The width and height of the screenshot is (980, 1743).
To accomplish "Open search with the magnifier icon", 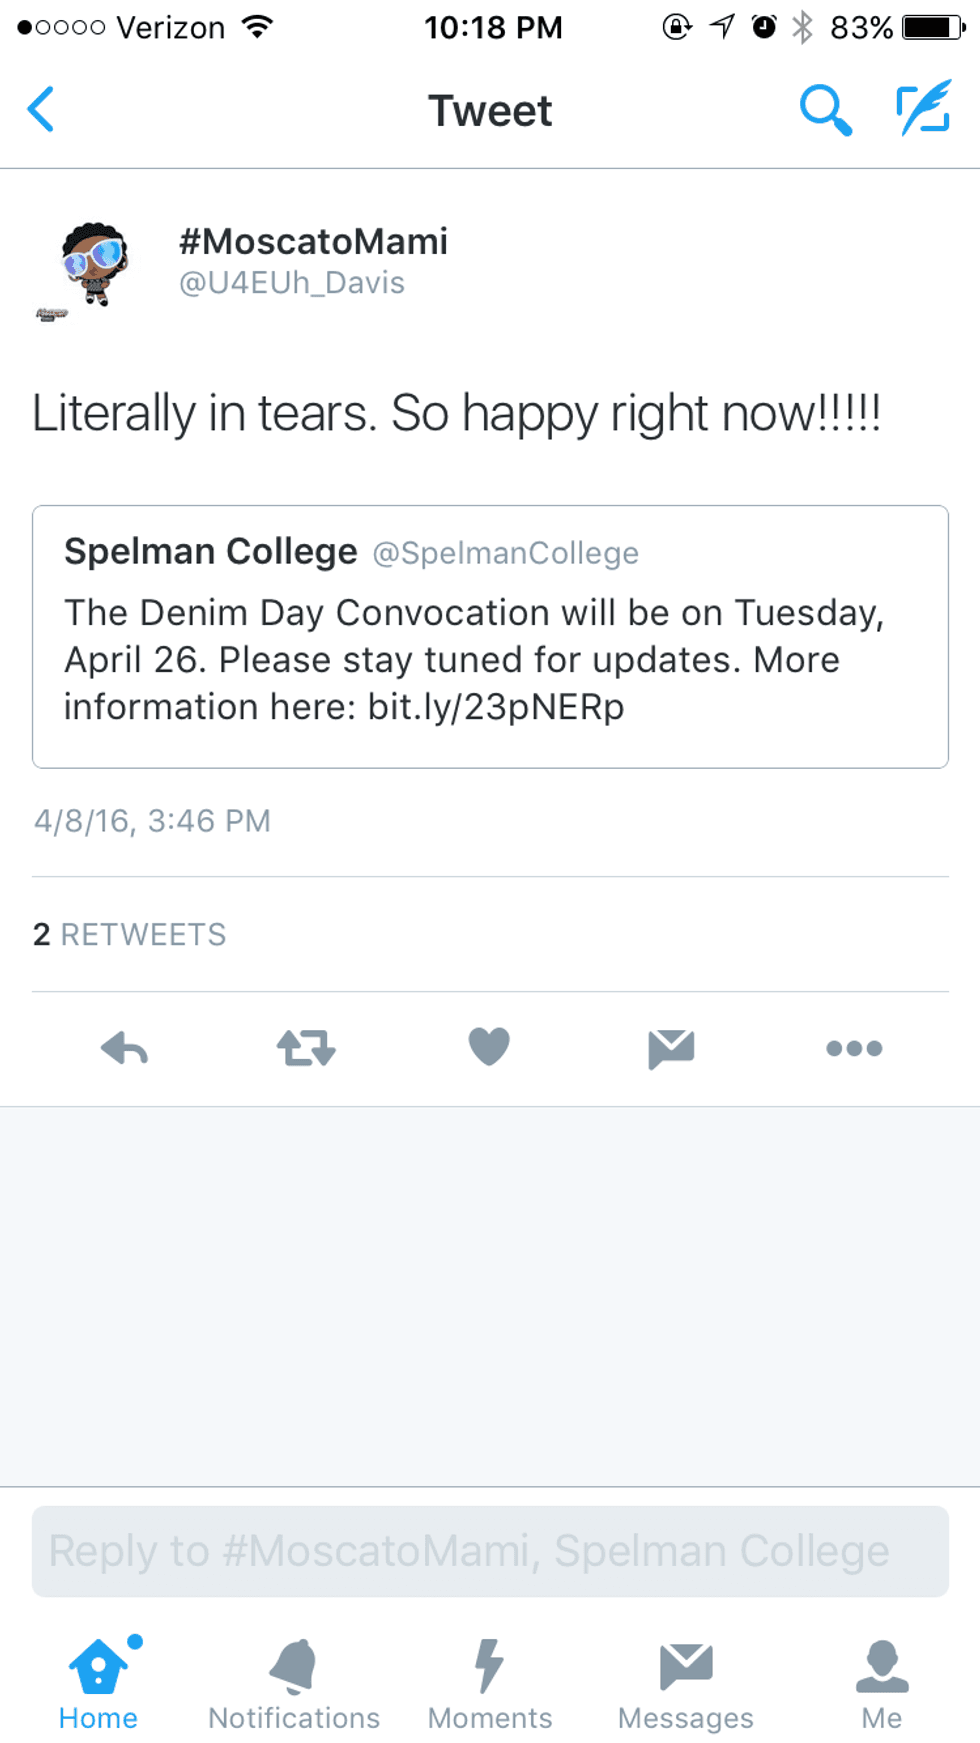I will pyautogui.click(x=825, y=110).
